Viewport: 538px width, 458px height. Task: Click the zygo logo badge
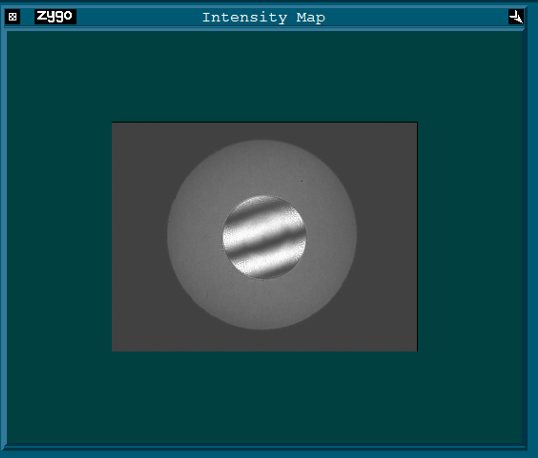55,16
